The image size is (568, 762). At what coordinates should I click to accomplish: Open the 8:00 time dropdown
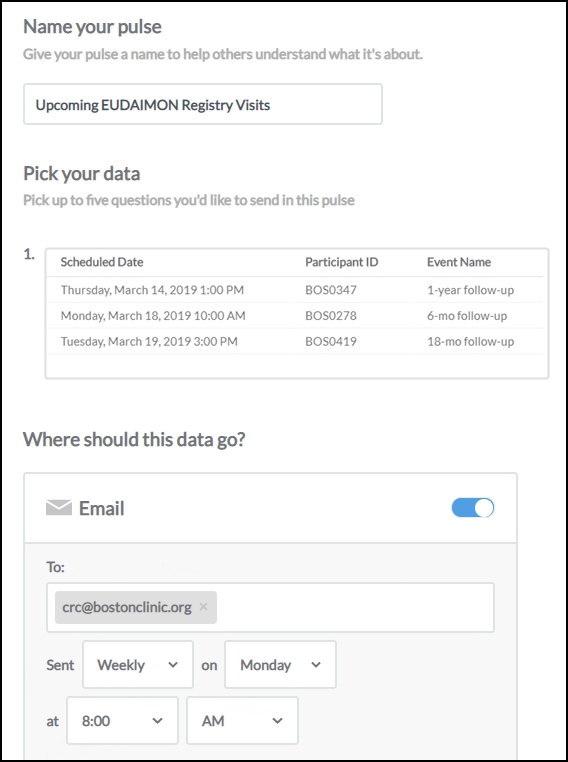click(122, 720)
